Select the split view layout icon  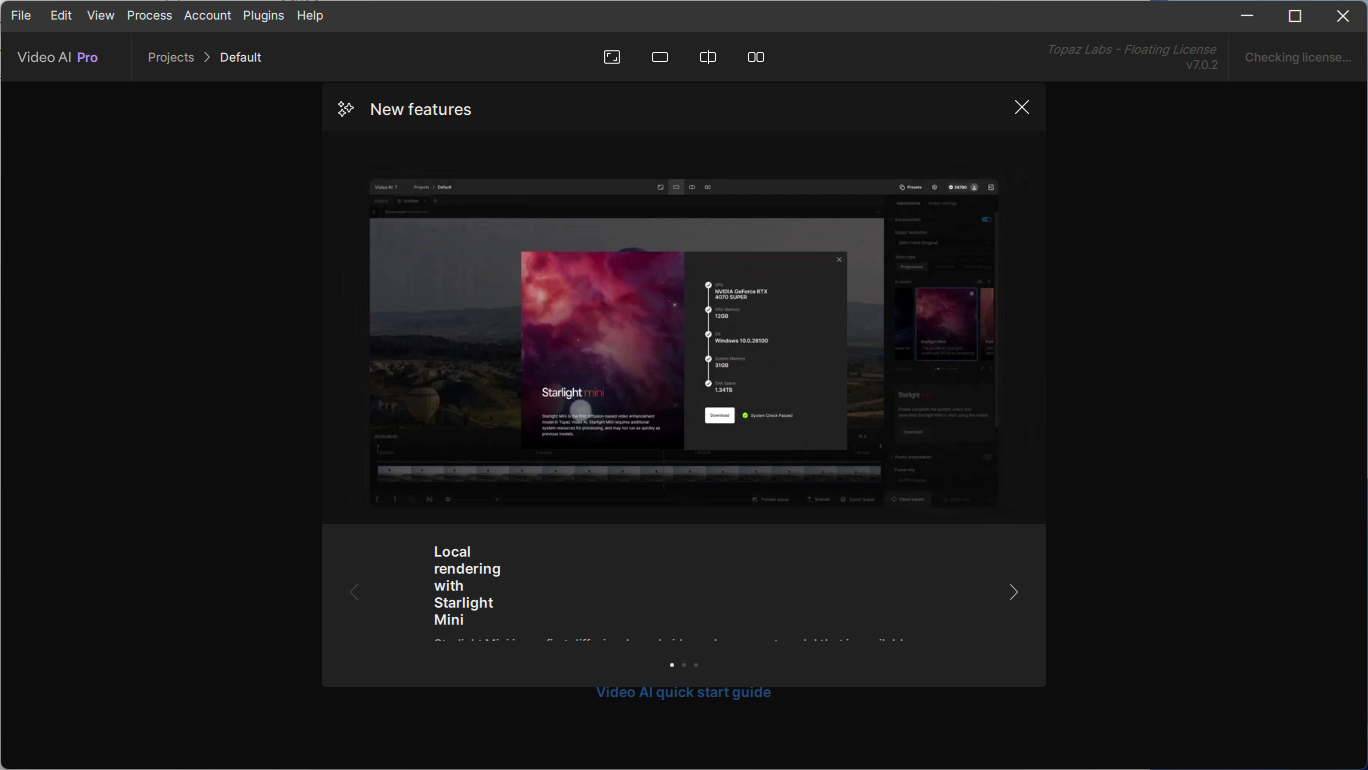point(708,57)
